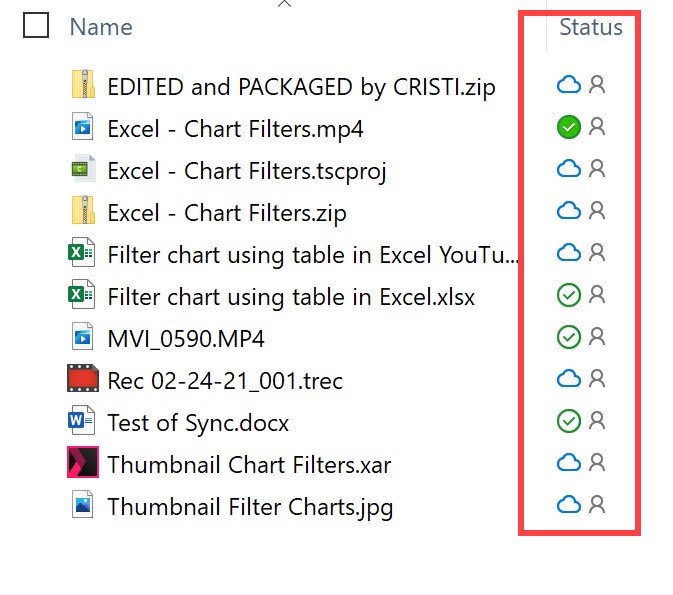
Task: Click green check status for Test of Sync.docx
Action: 569,421
